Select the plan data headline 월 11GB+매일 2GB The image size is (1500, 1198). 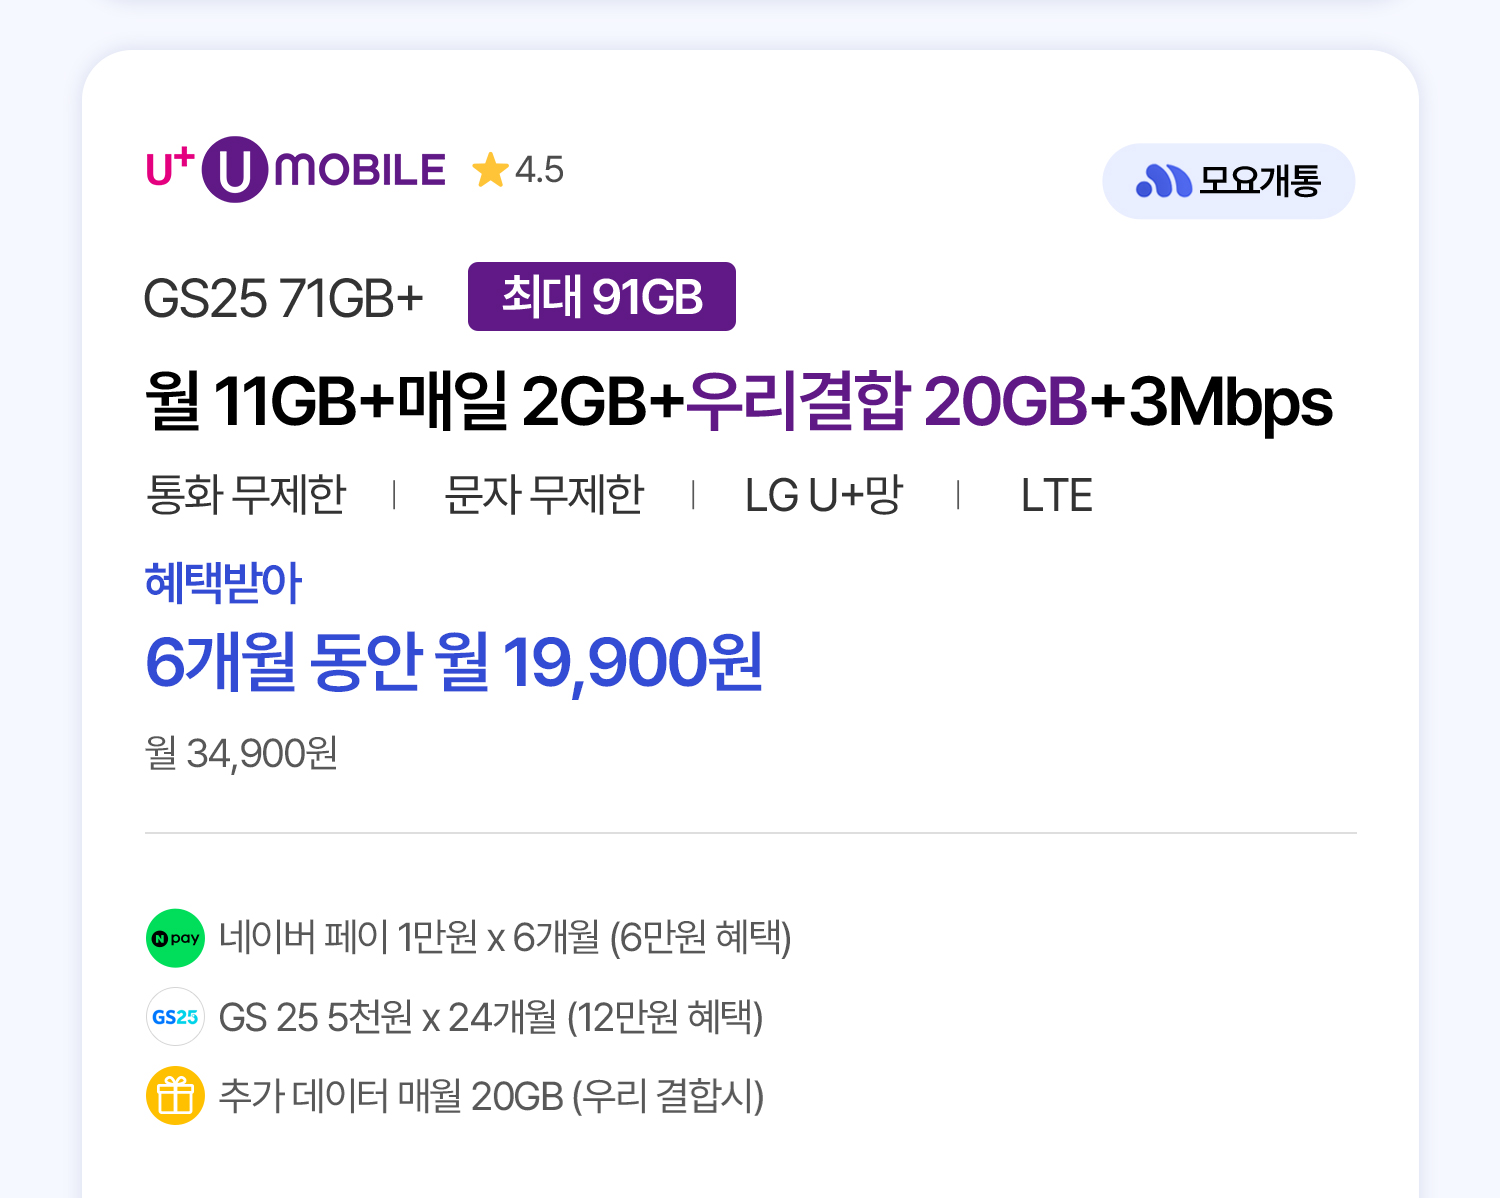coord(414,401)
